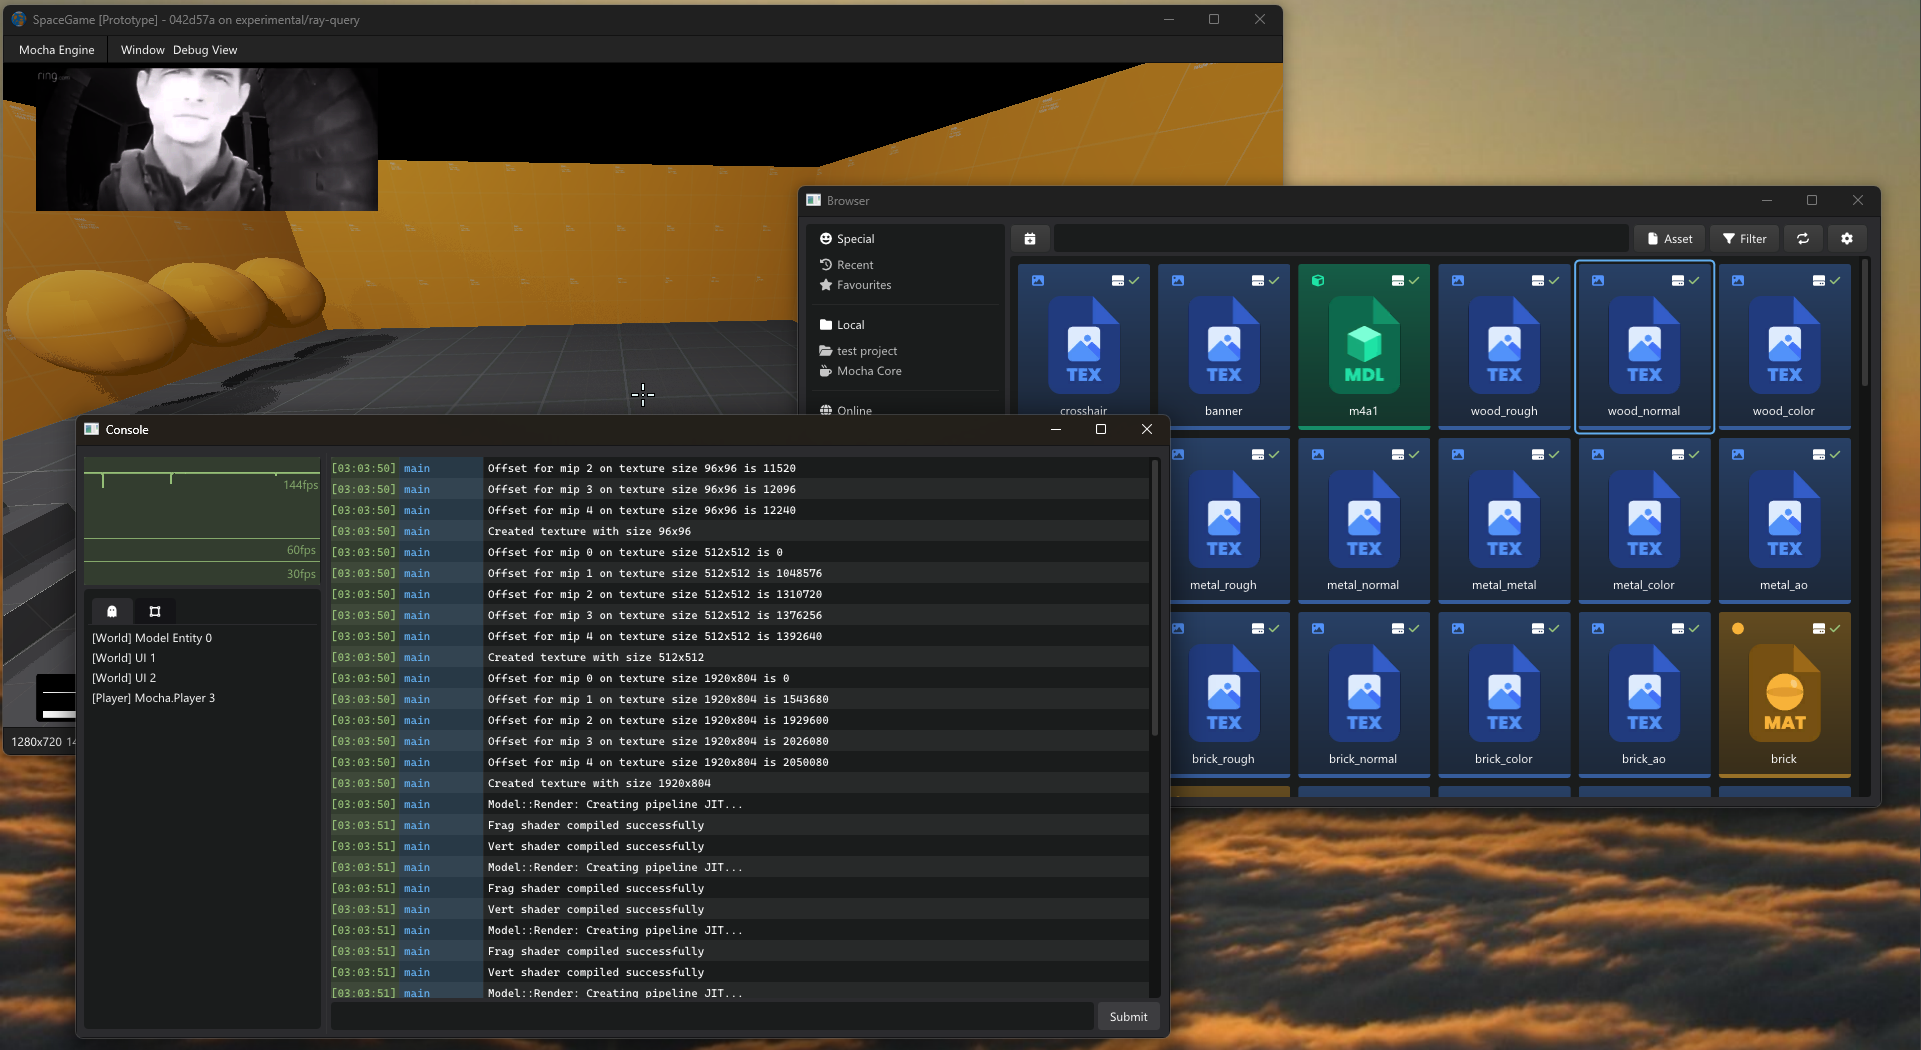
Task: Open the Browser settings gear
Action: point(1847,238)
